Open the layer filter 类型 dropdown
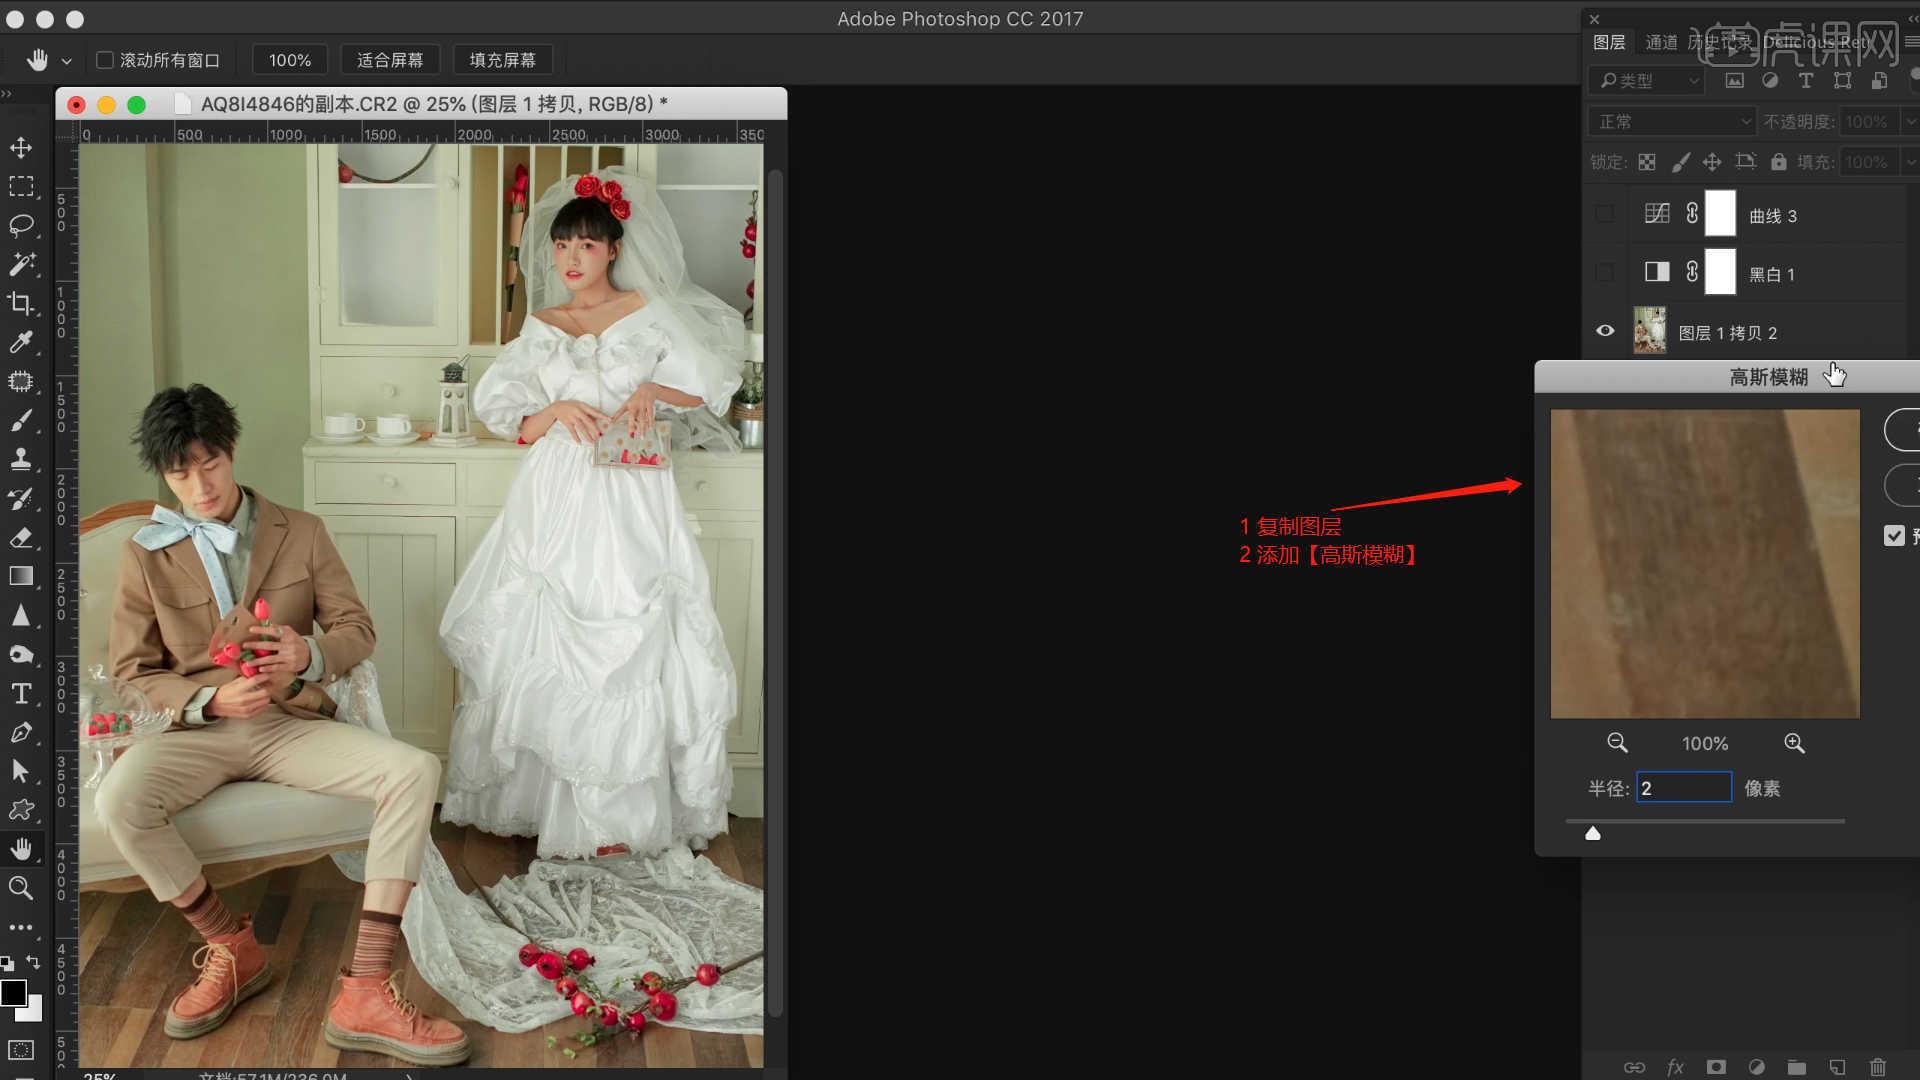This screenshot has width=1920, height=1080. [x=1646, y=80]
